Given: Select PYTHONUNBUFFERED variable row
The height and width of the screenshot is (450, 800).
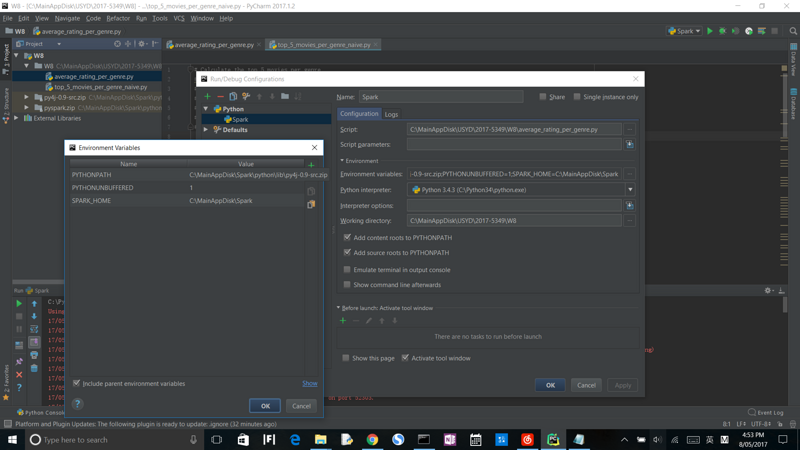Looking at the screenshot, I should pos(187,188).
